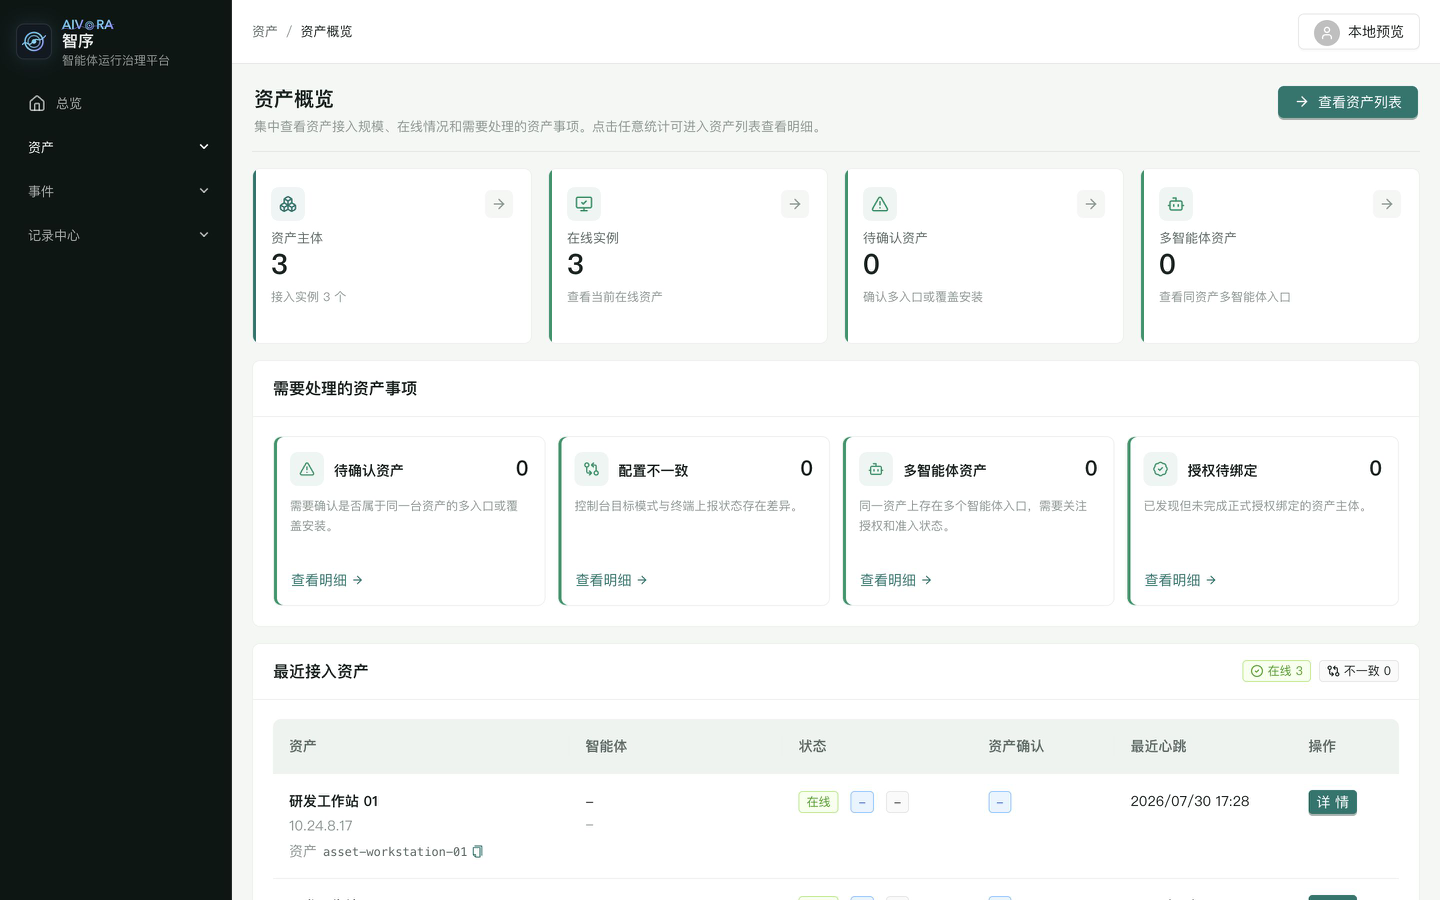This screenshot has height=900, width=1440.
Task: Click the 待确认资产 warning icon in stats card
Action: [880, 204]
